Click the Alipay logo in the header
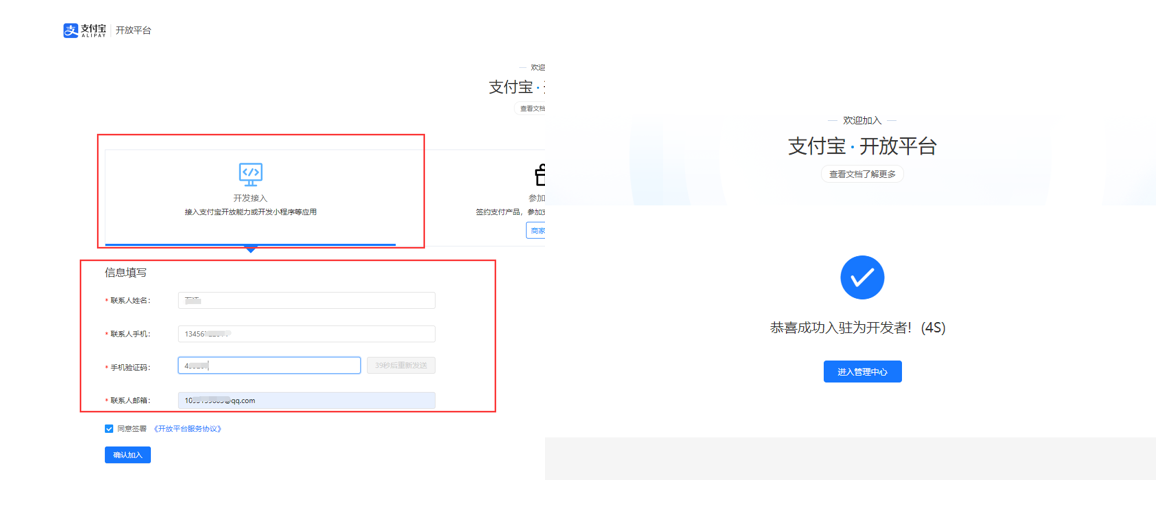 (x=85, y=31)
